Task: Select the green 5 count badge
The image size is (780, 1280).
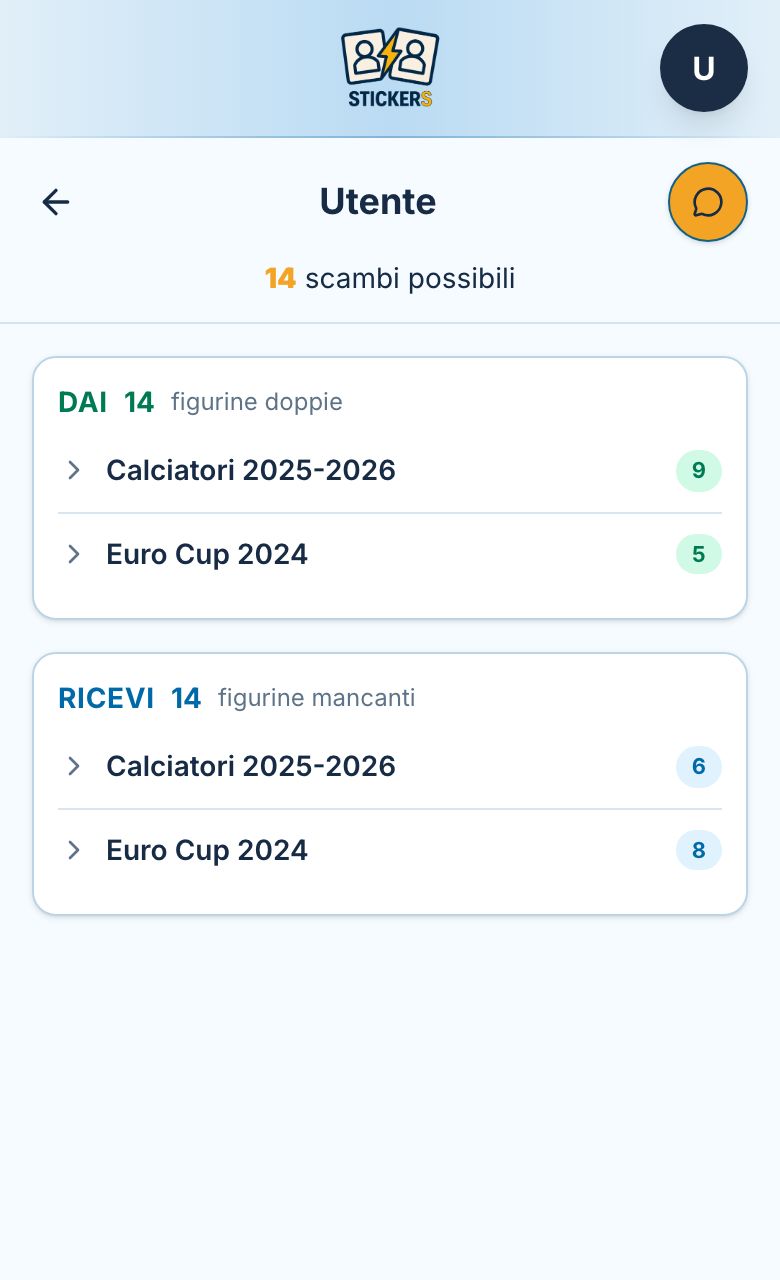Action: pyautogui.click(x=699, y=554)
